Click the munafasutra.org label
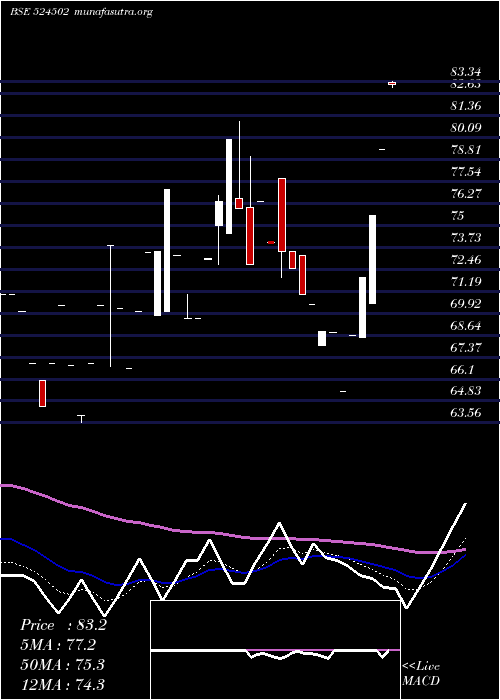500x700 pixels. point(114,12)
